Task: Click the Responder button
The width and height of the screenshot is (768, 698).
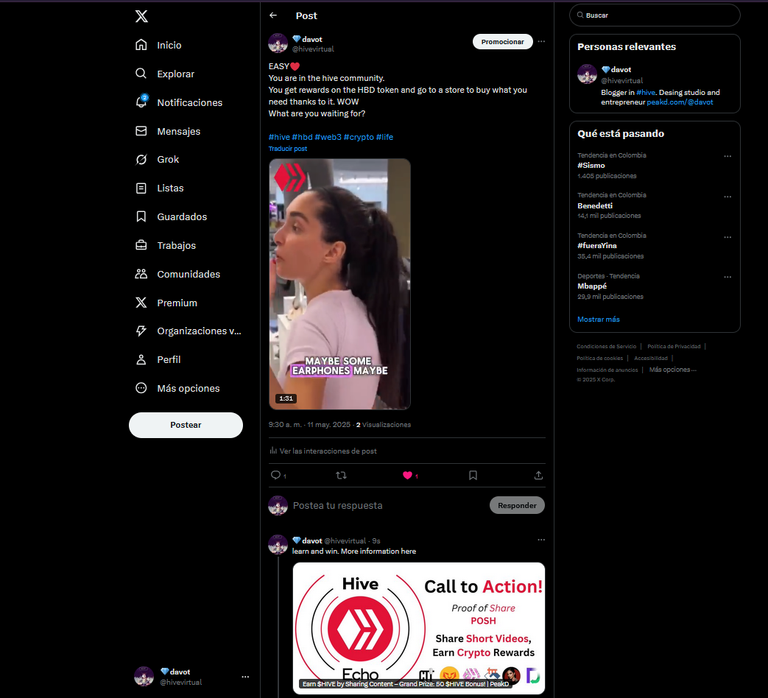Action: click(x=517, y=505)
